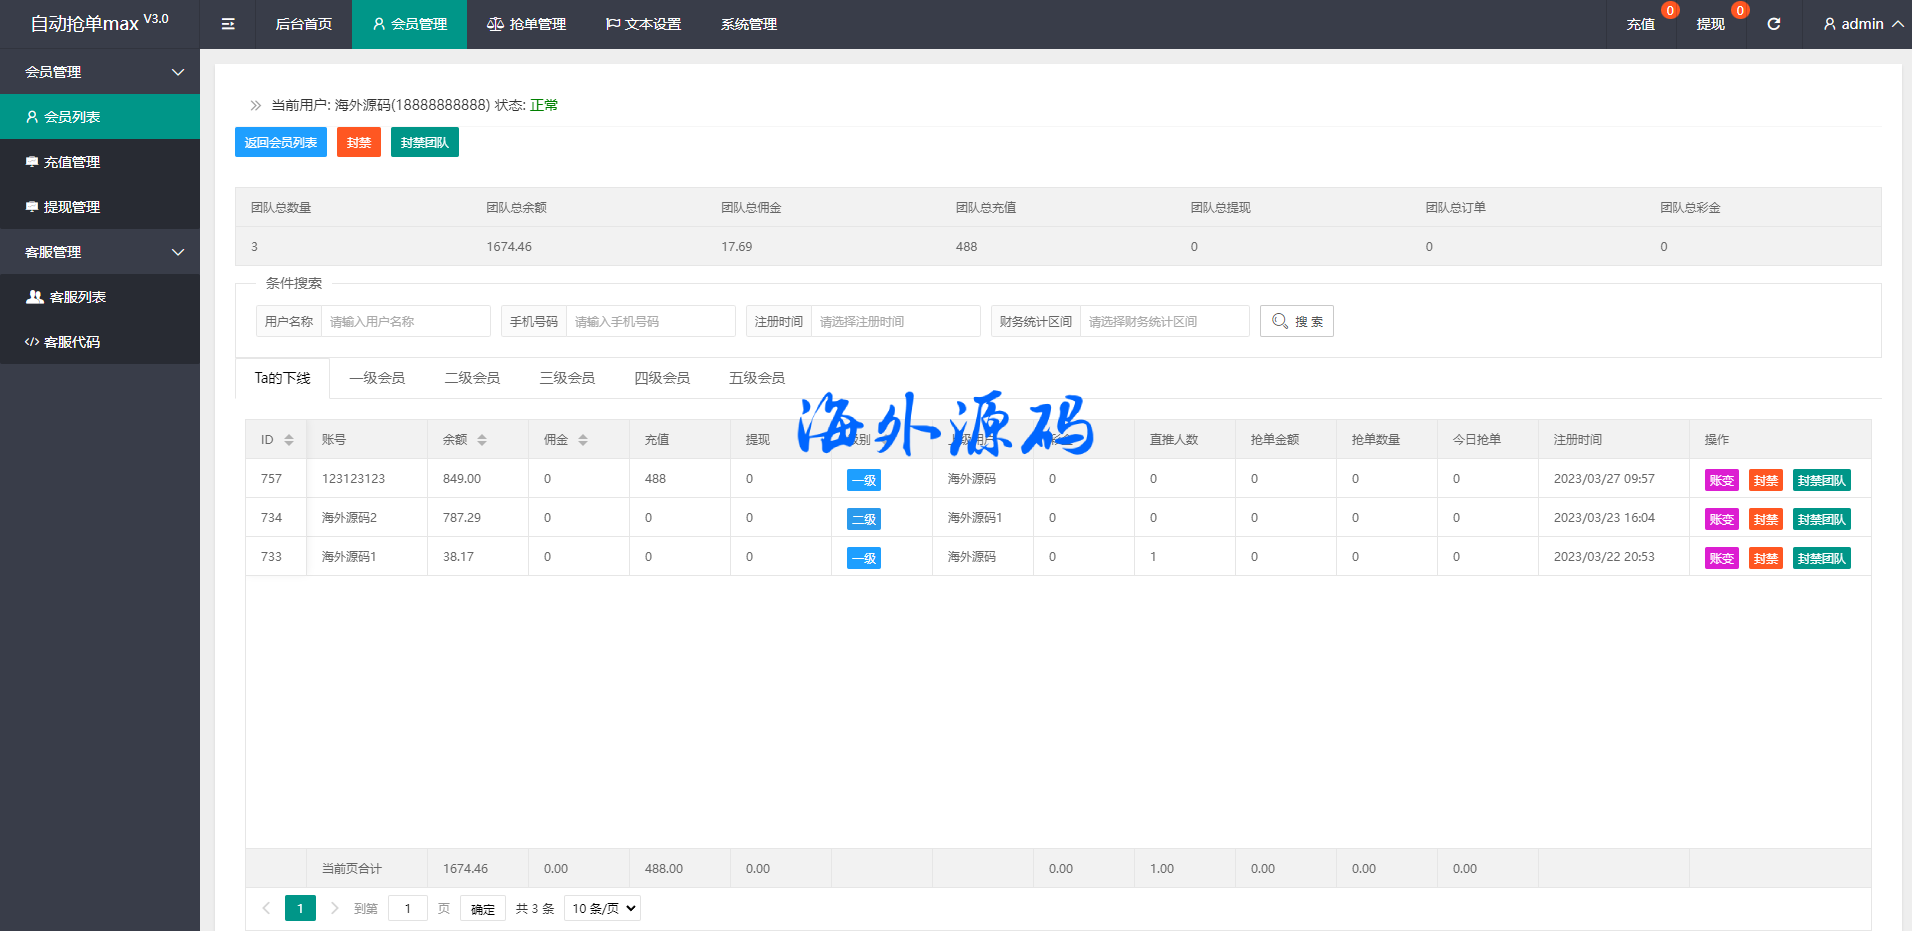Screen dimensions: 1912x931
Task: Click 封禁团队 for user 海外源码1 row
Action: click(1821, 558)
